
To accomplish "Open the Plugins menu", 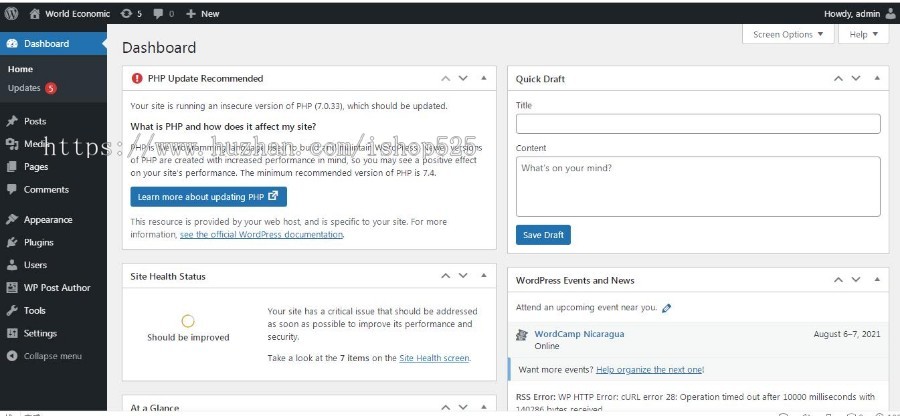I will [x=39, y=242].
